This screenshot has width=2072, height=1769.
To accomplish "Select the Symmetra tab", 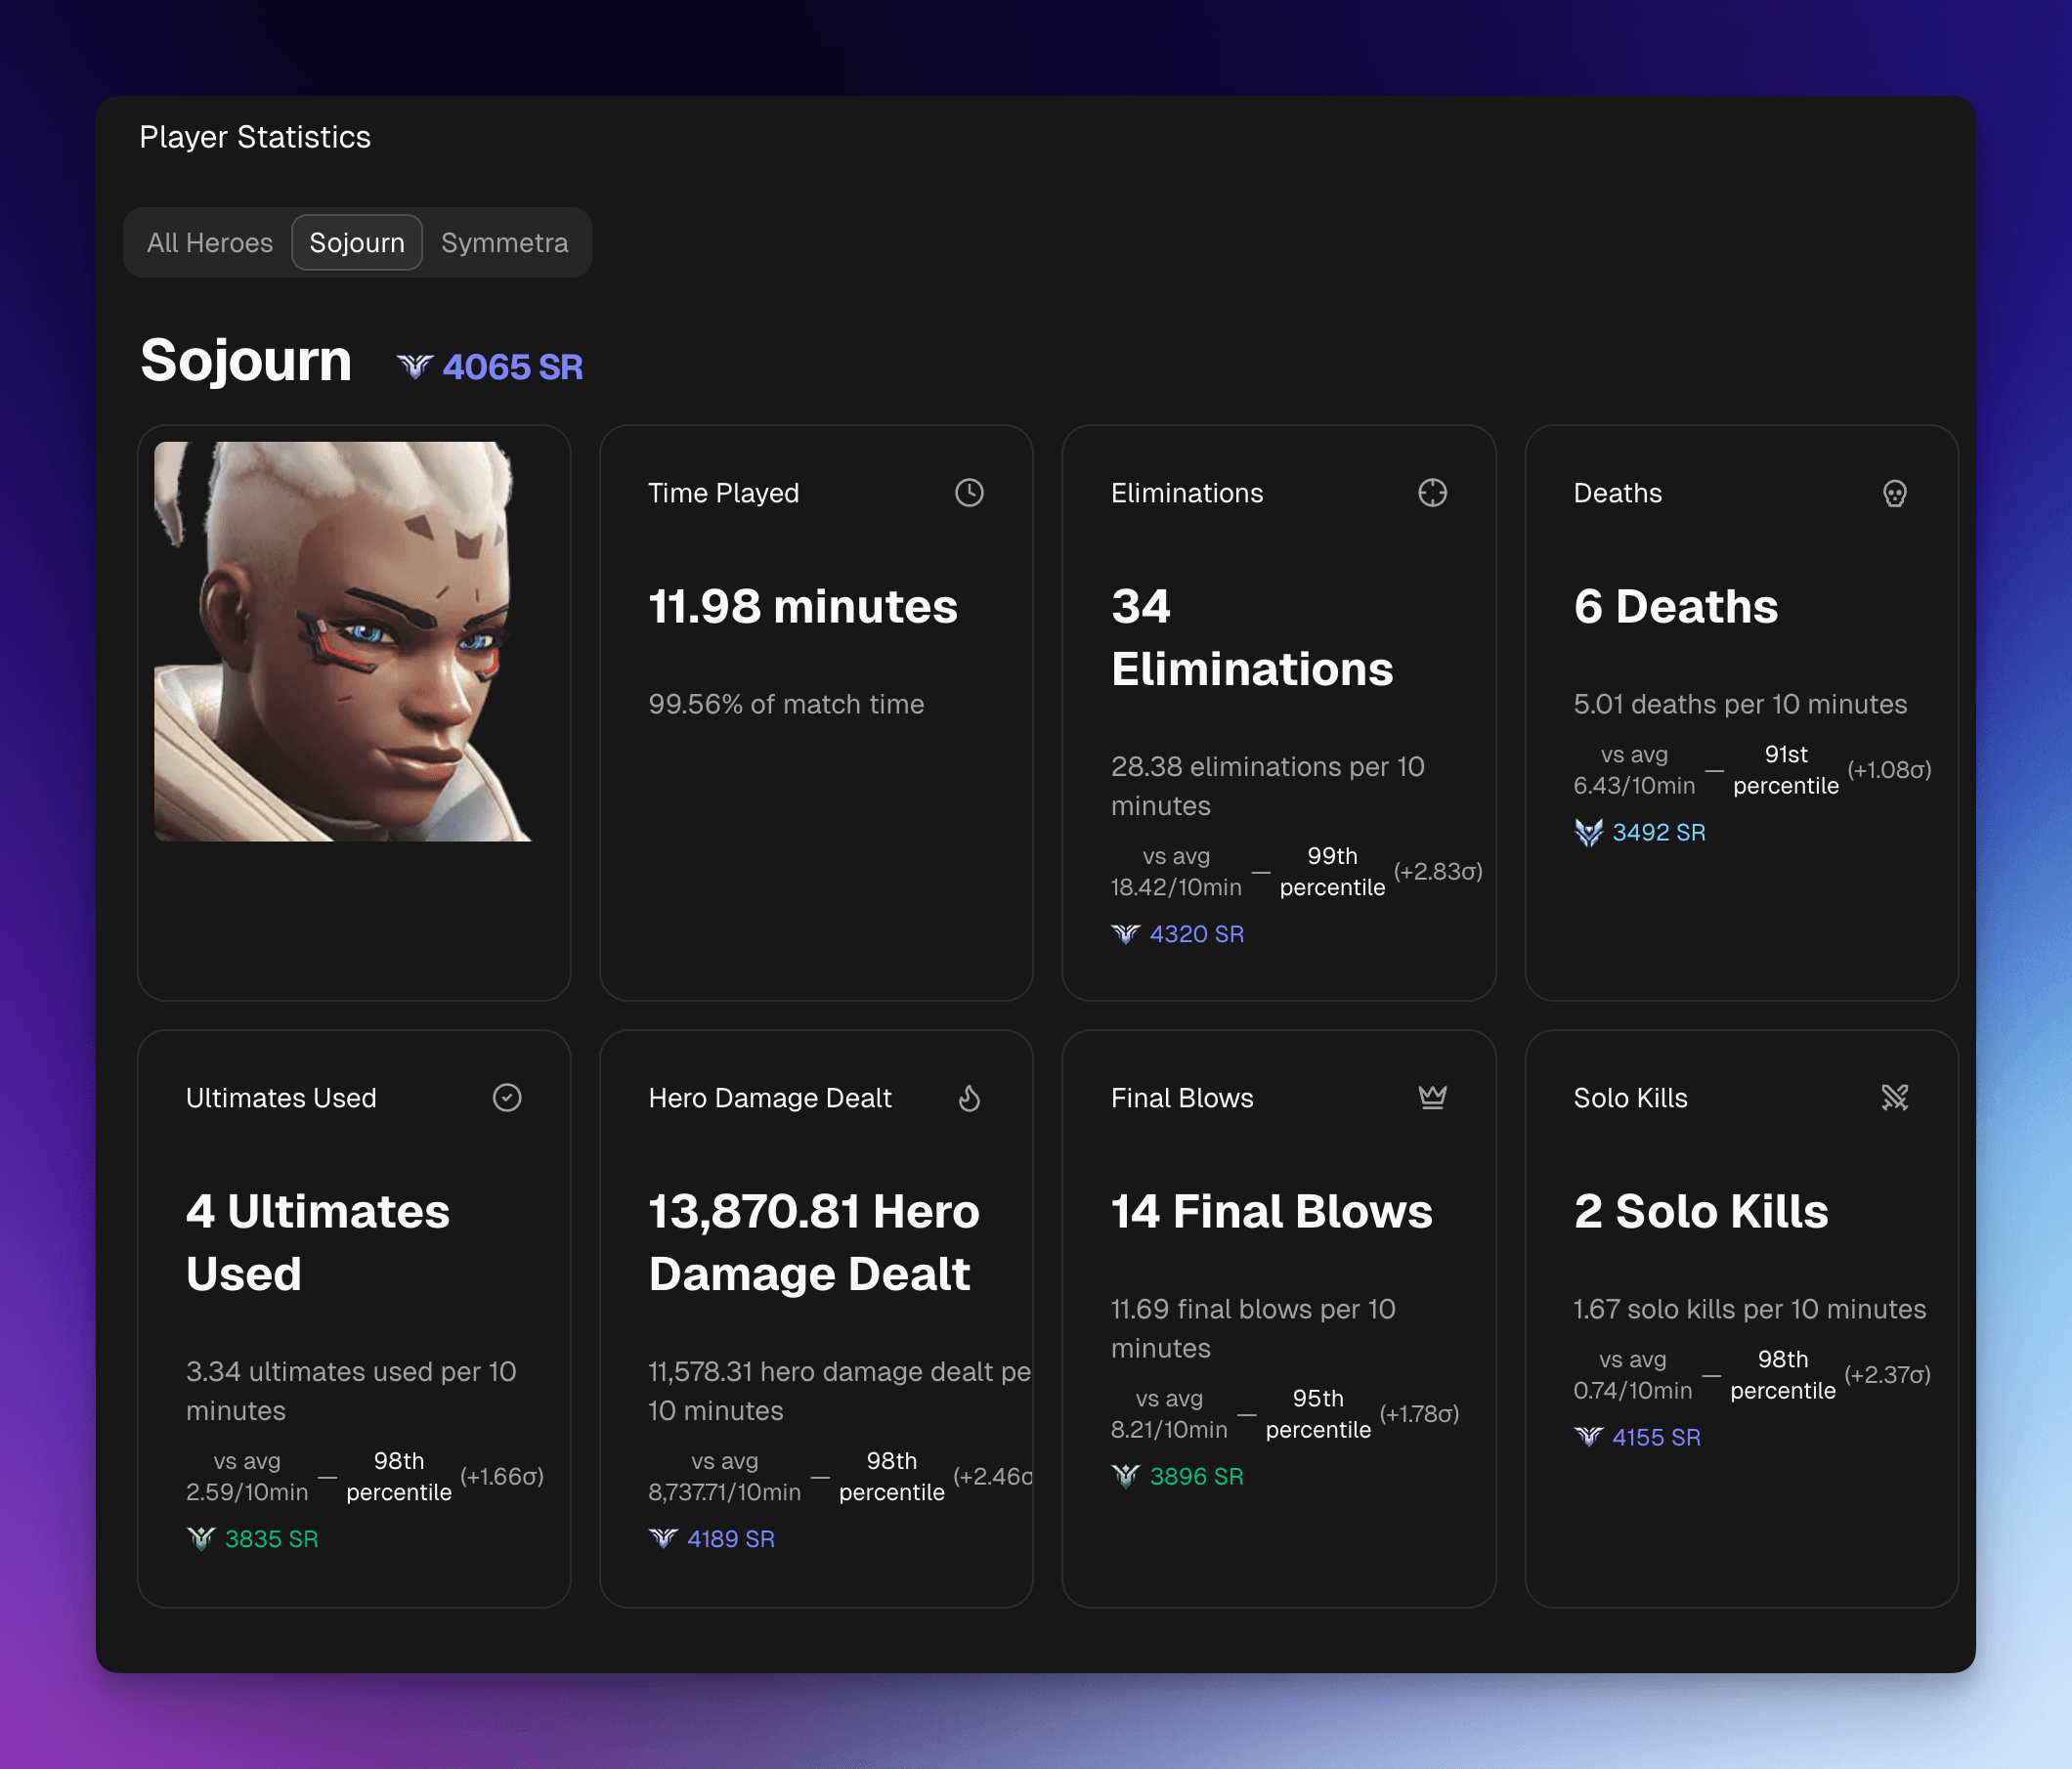I will tap(504, 243).
